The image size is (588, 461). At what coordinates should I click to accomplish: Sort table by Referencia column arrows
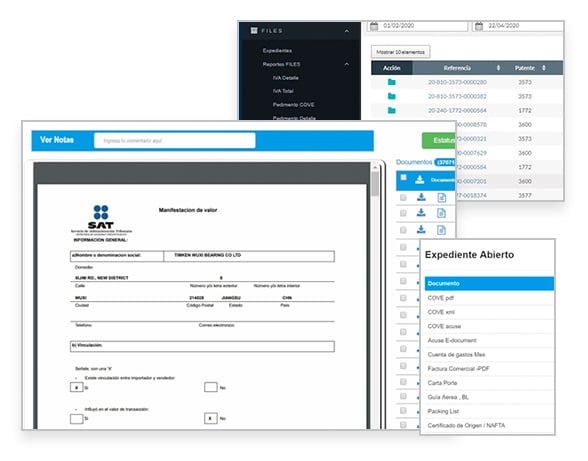[498, 68]
